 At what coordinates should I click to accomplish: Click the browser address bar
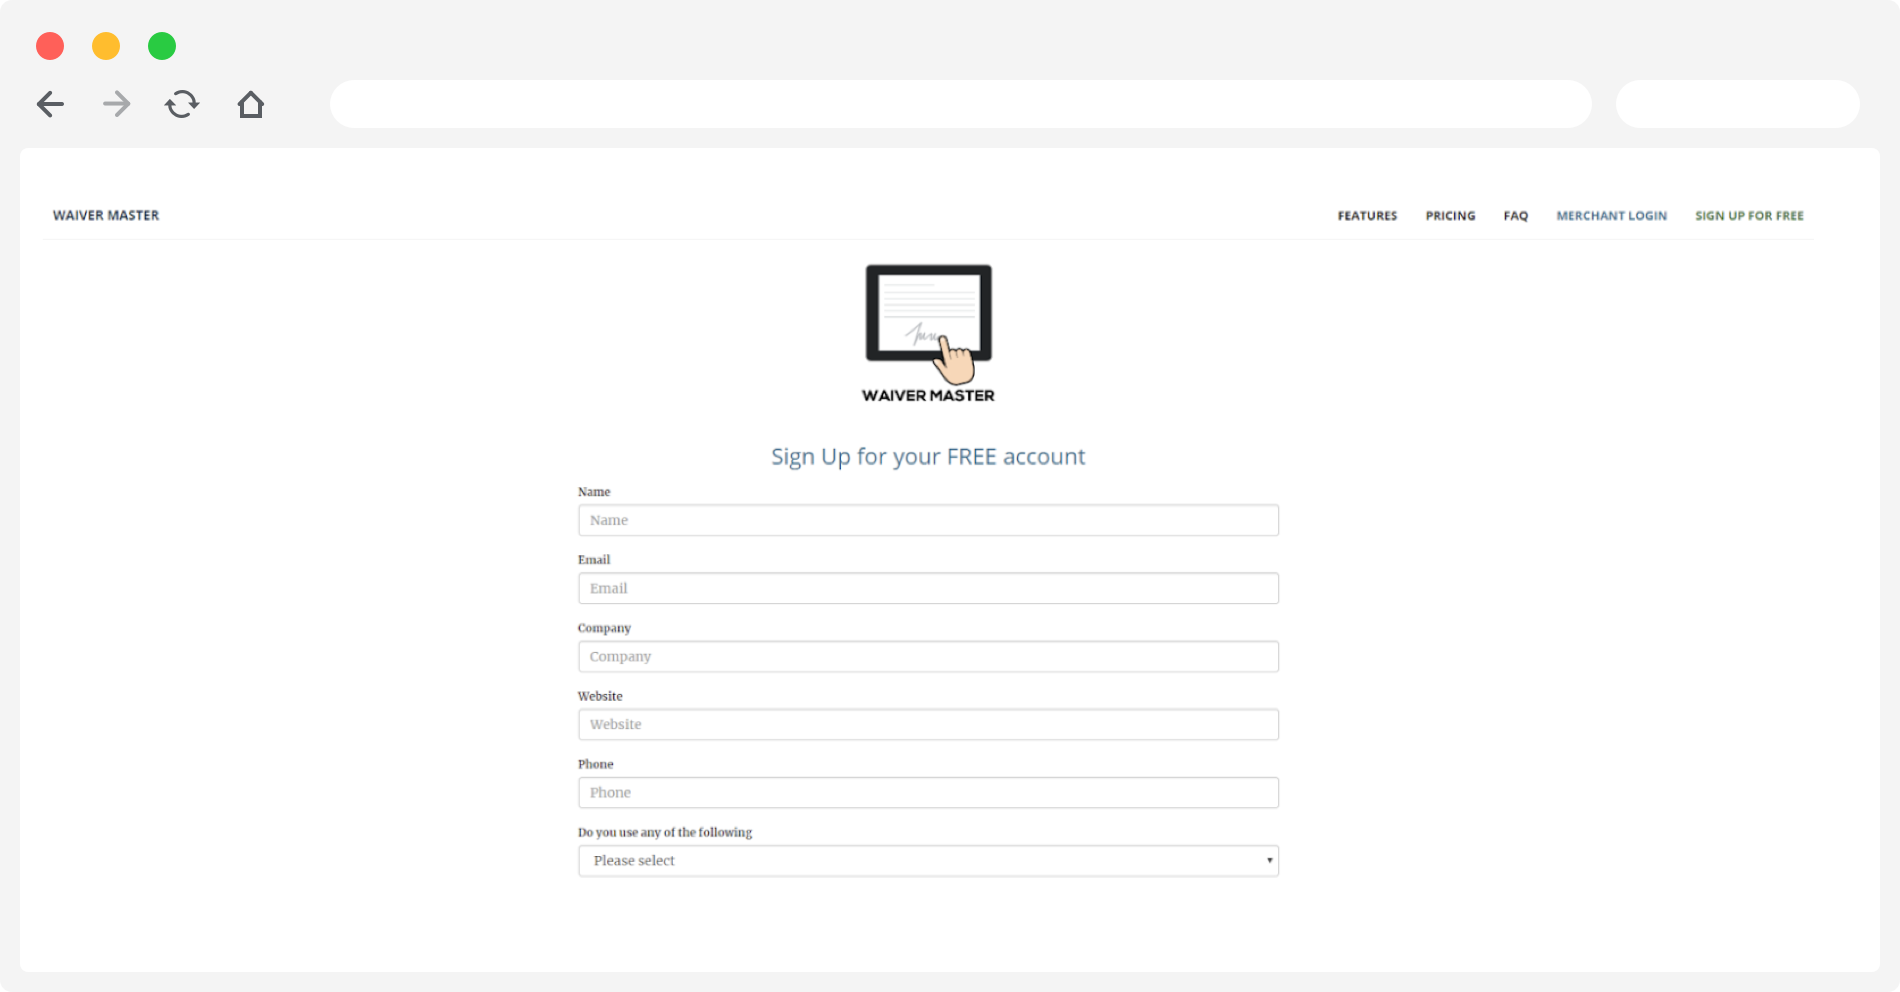coord(960,103)
